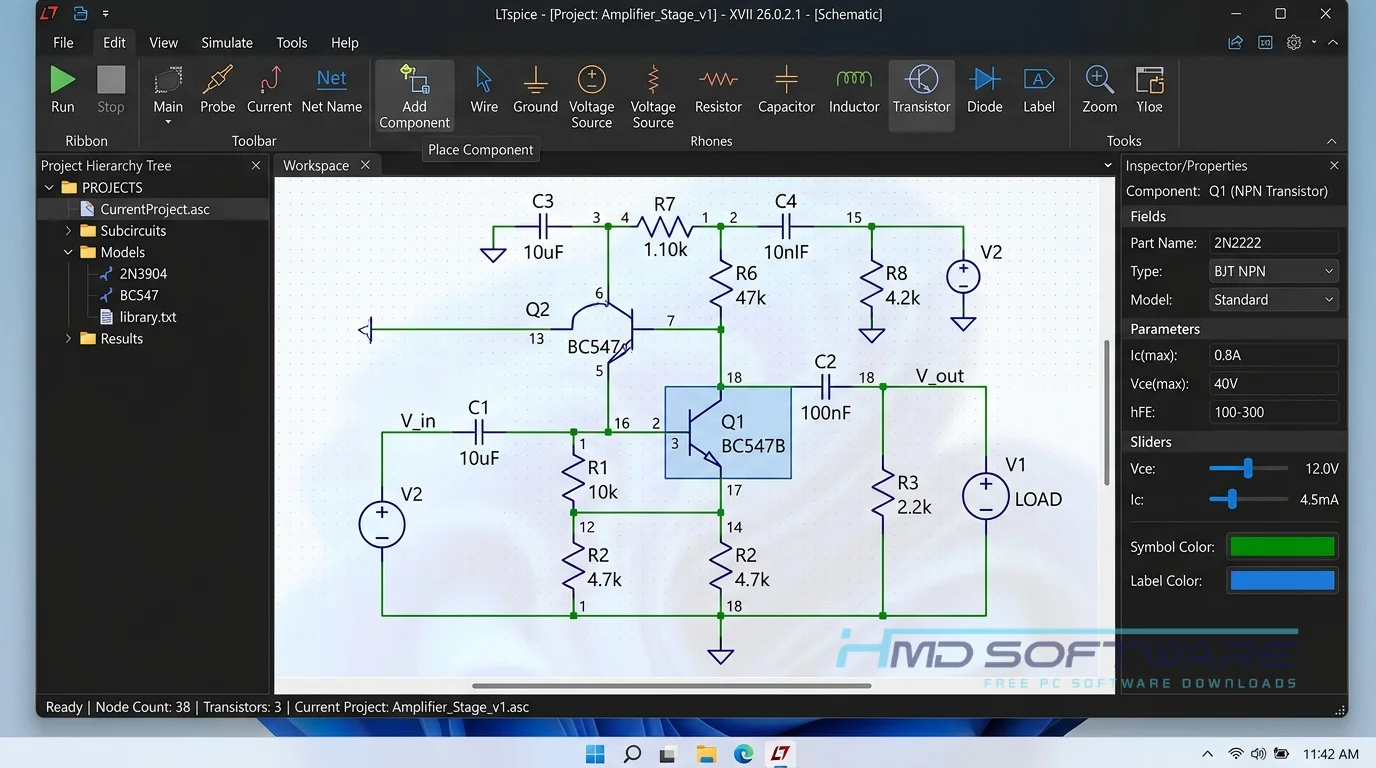Close the Project Hierarchy Tree panel

click(256, 165)
